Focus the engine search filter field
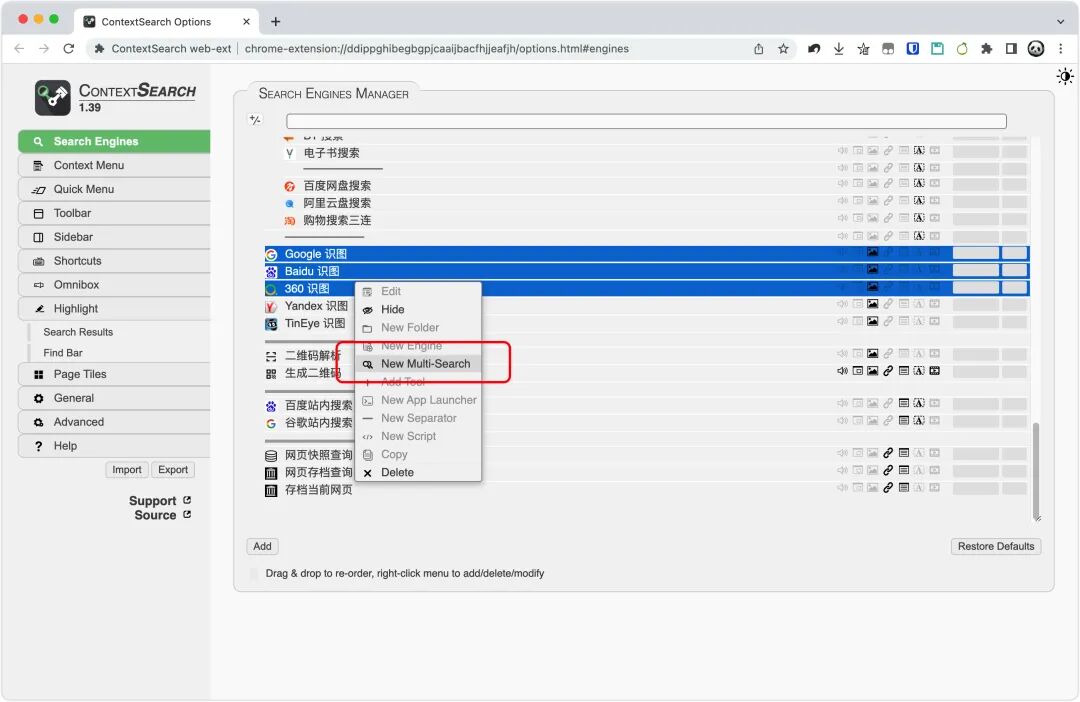 (646, 121)
